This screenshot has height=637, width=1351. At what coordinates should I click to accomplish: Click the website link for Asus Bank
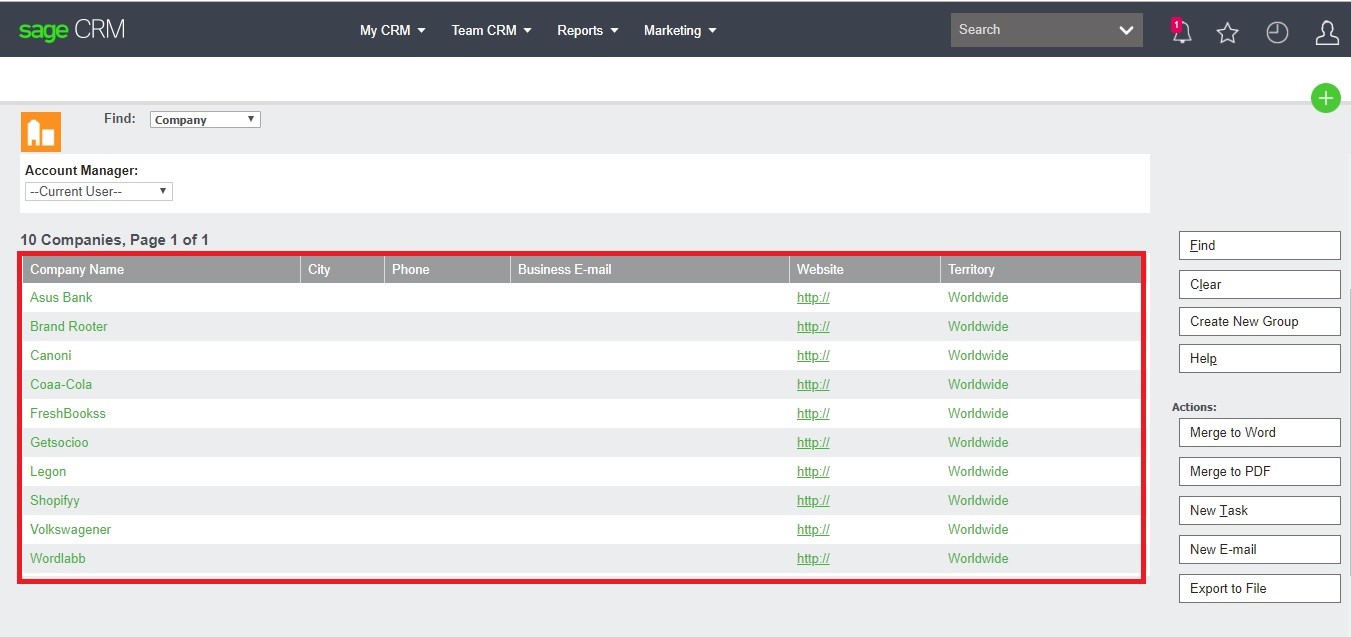point(813,297)
